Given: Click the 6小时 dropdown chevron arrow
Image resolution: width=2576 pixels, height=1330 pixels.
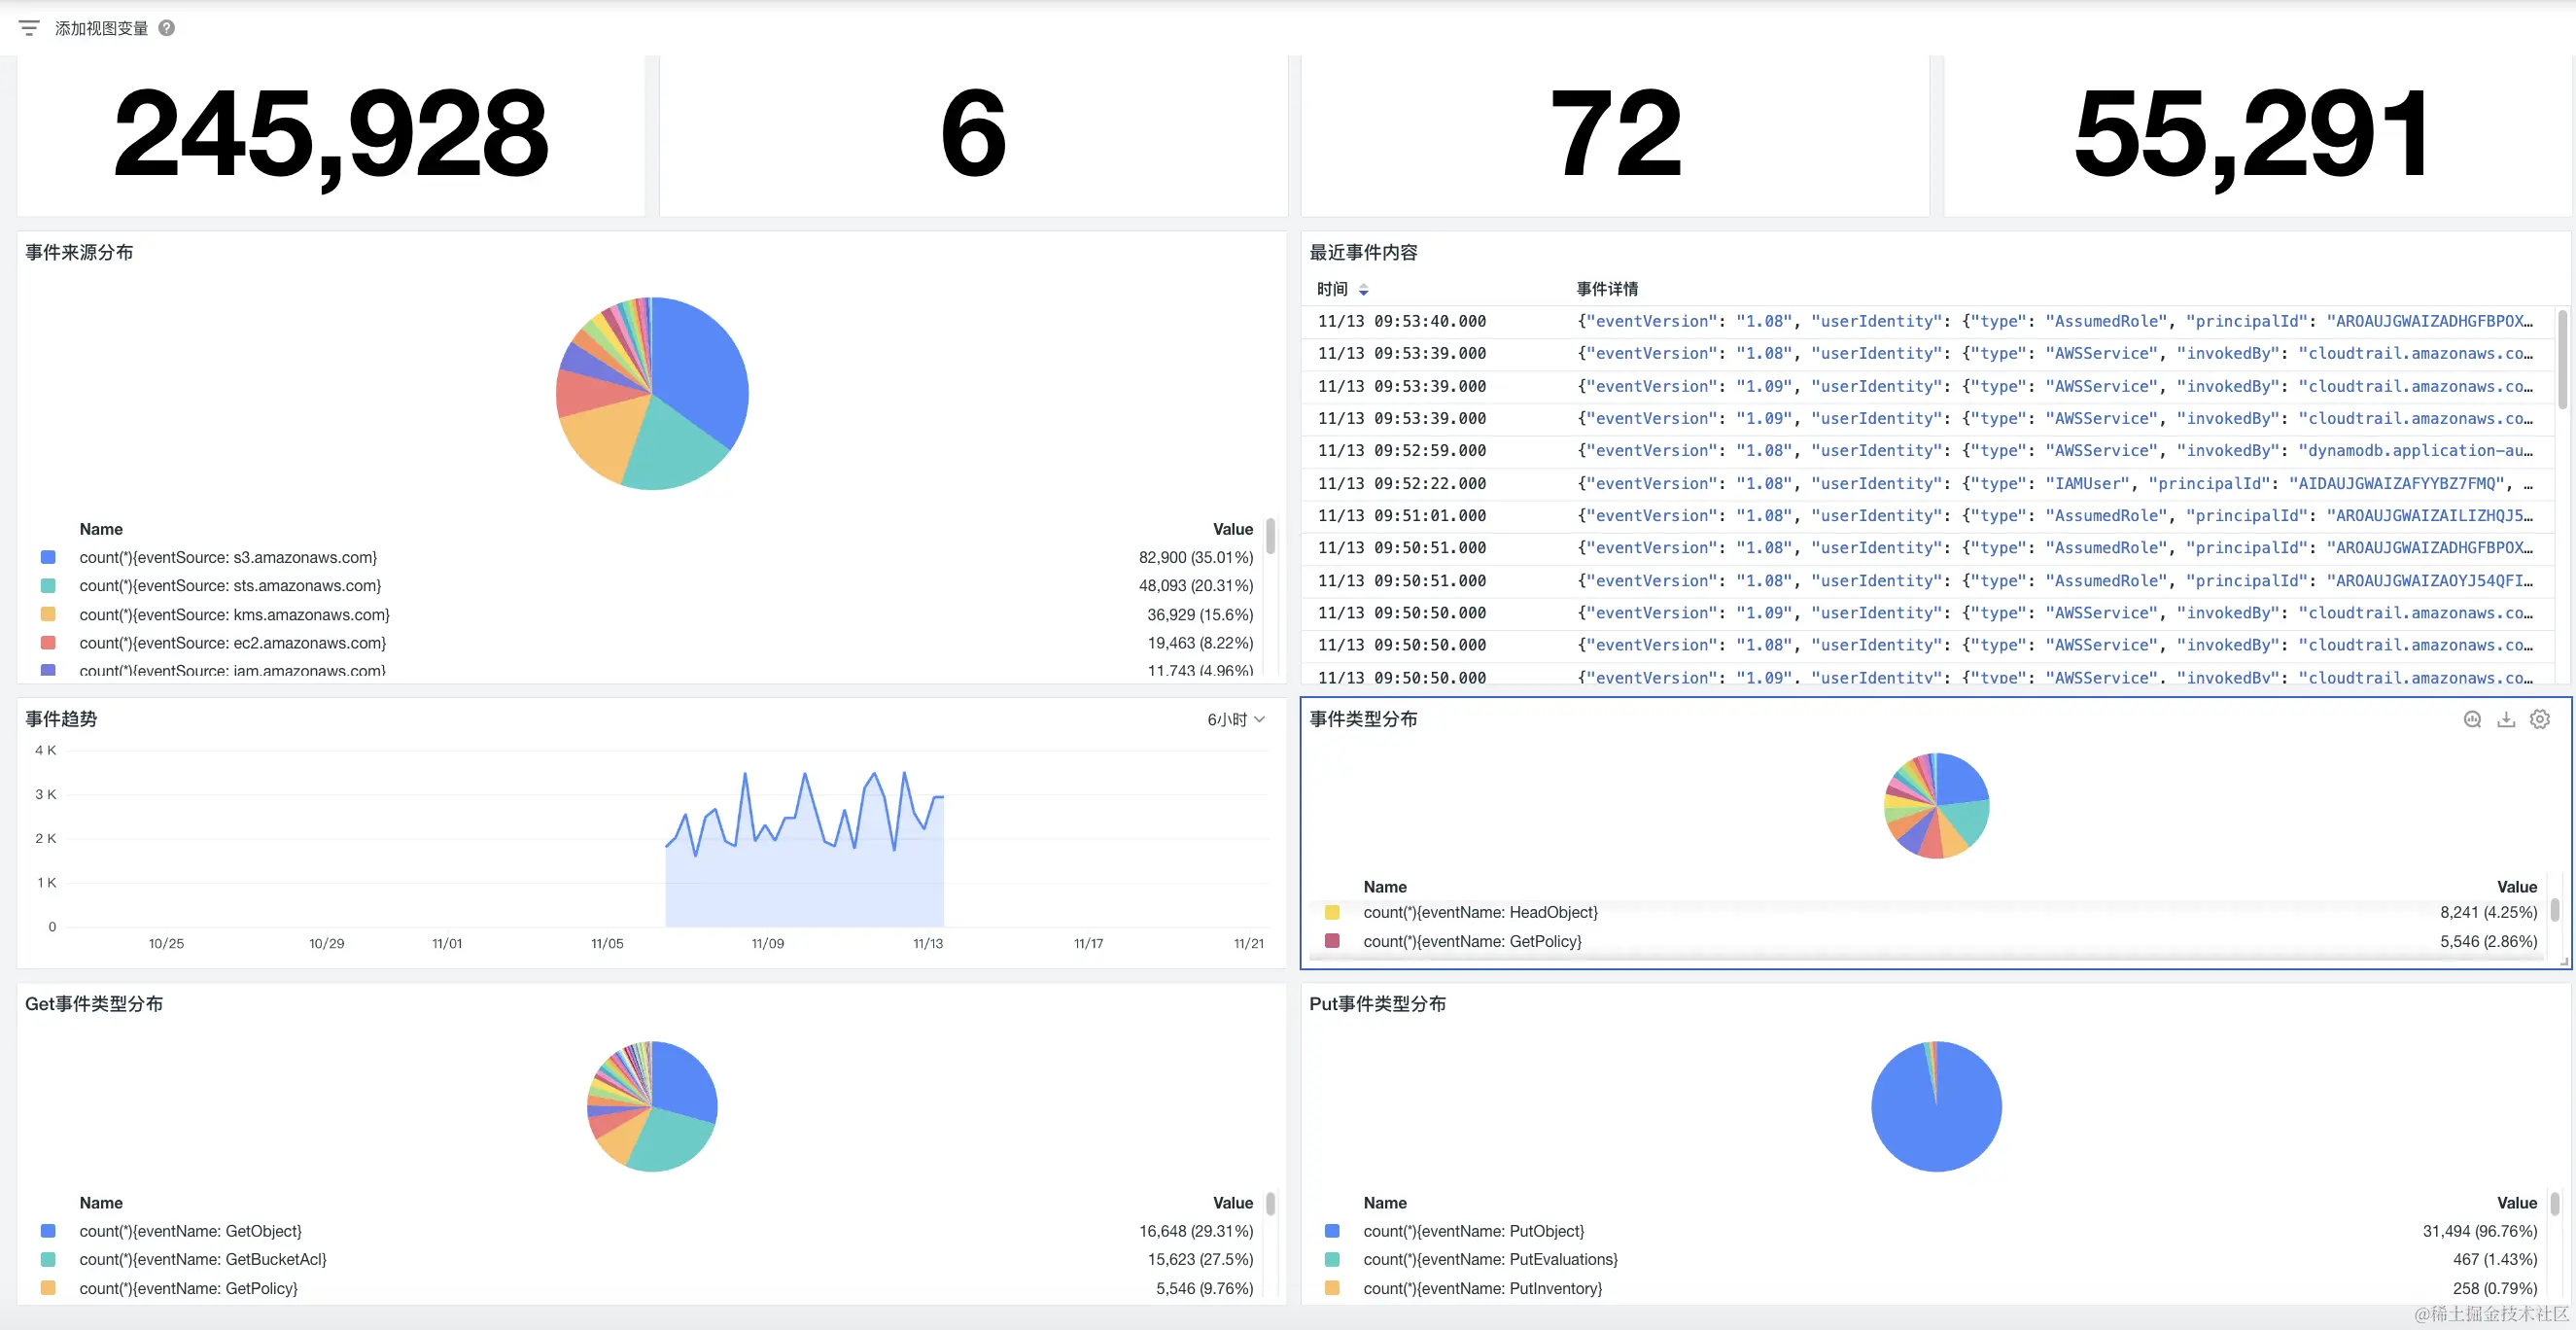Looking at the screenshot, I should tap(1260, 719).
